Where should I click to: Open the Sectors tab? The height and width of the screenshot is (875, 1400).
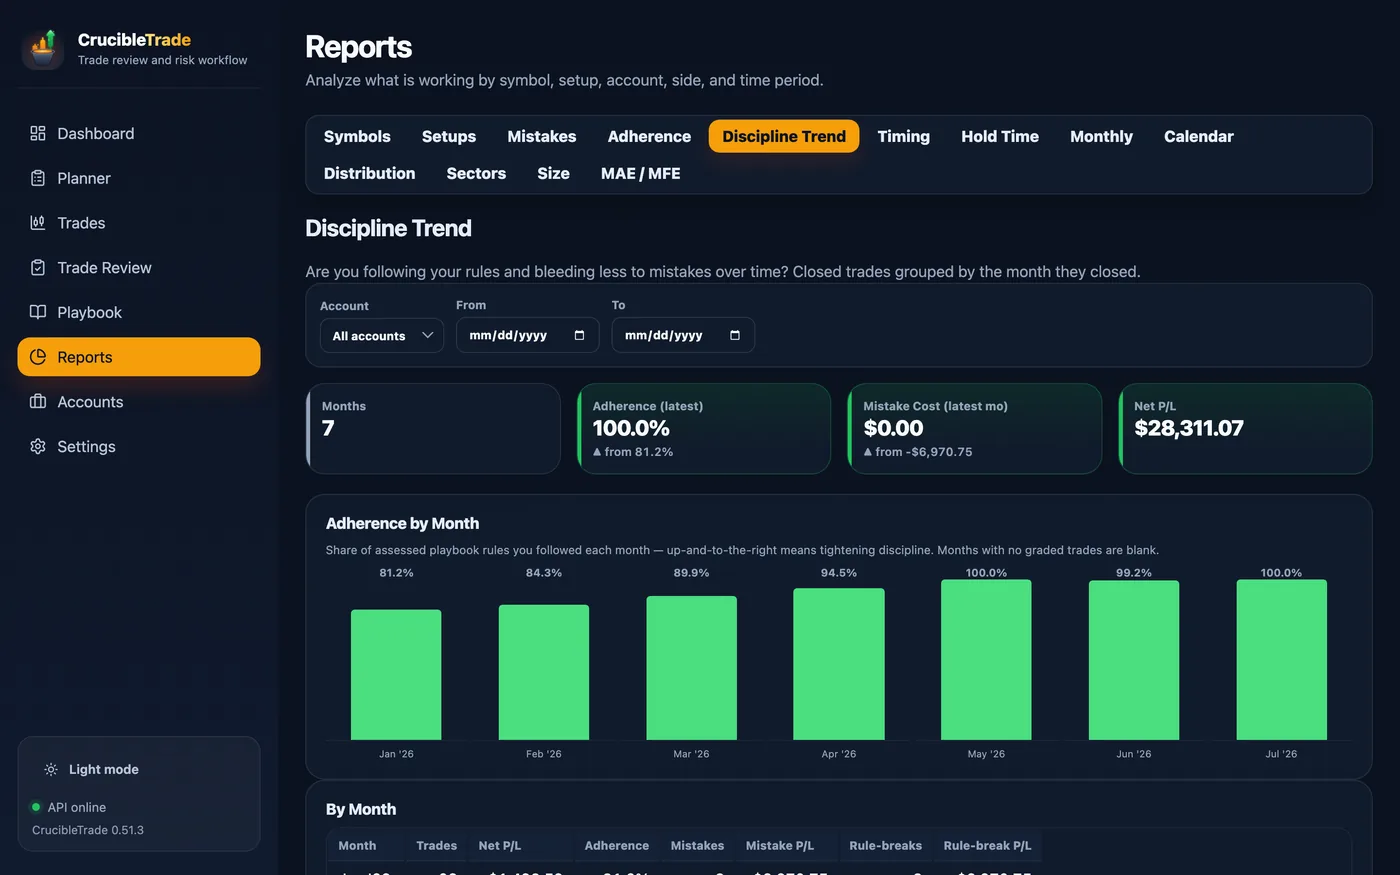click(476, 173)
